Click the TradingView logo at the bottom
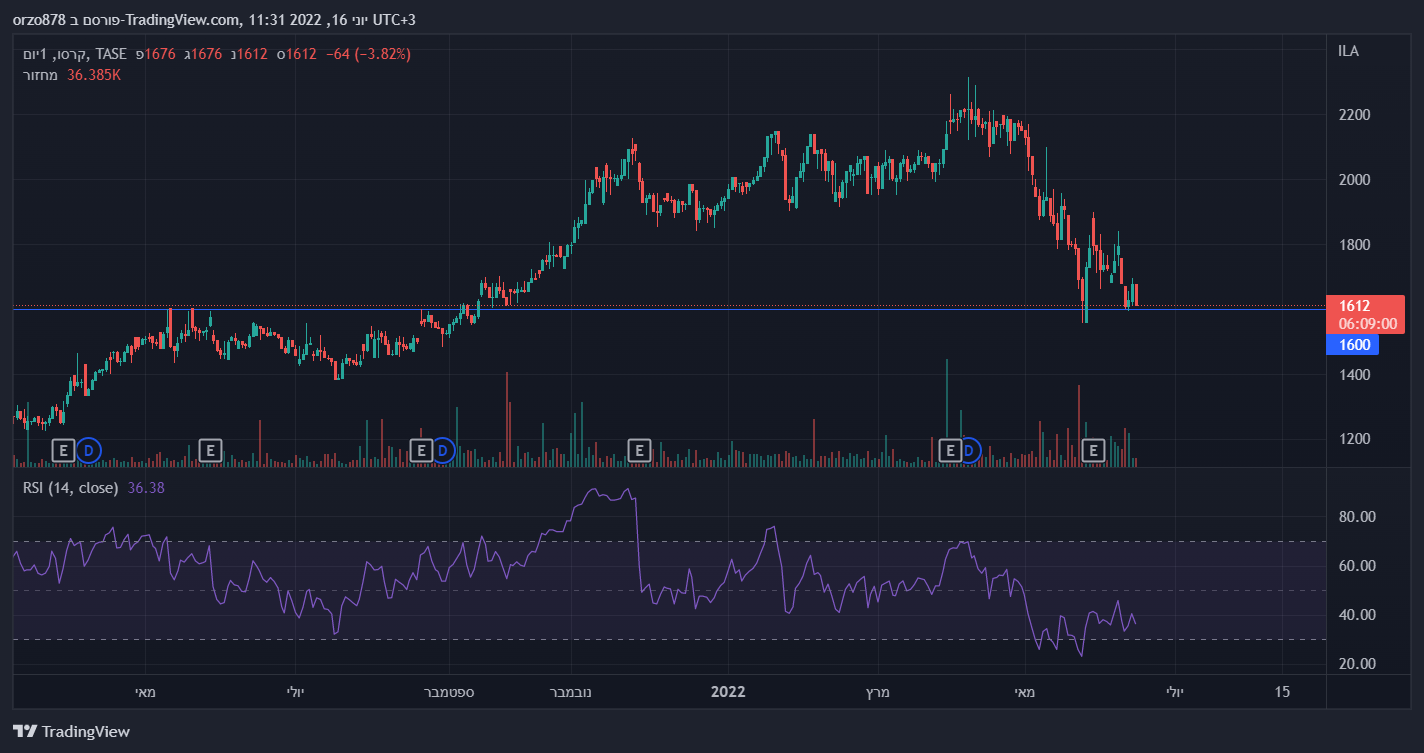1424x753 pixels. 71,731
